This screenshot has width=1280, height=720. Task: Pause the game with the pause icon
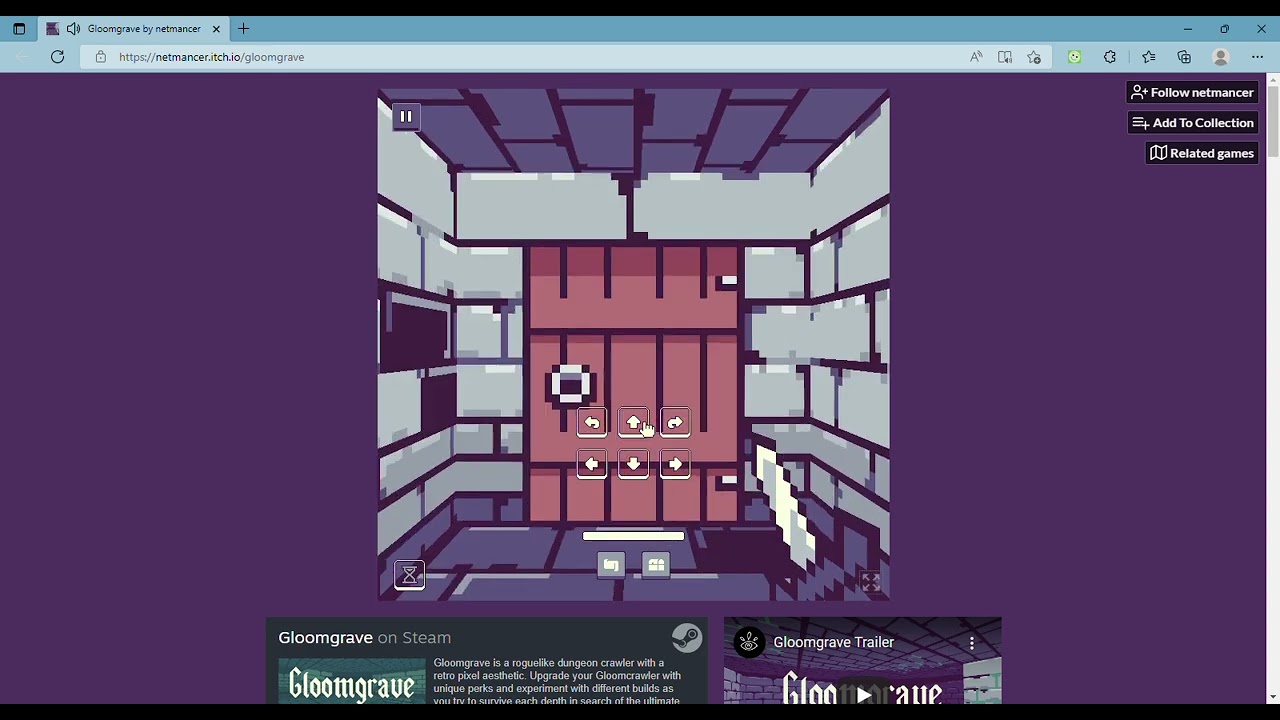tap(406, 117)
